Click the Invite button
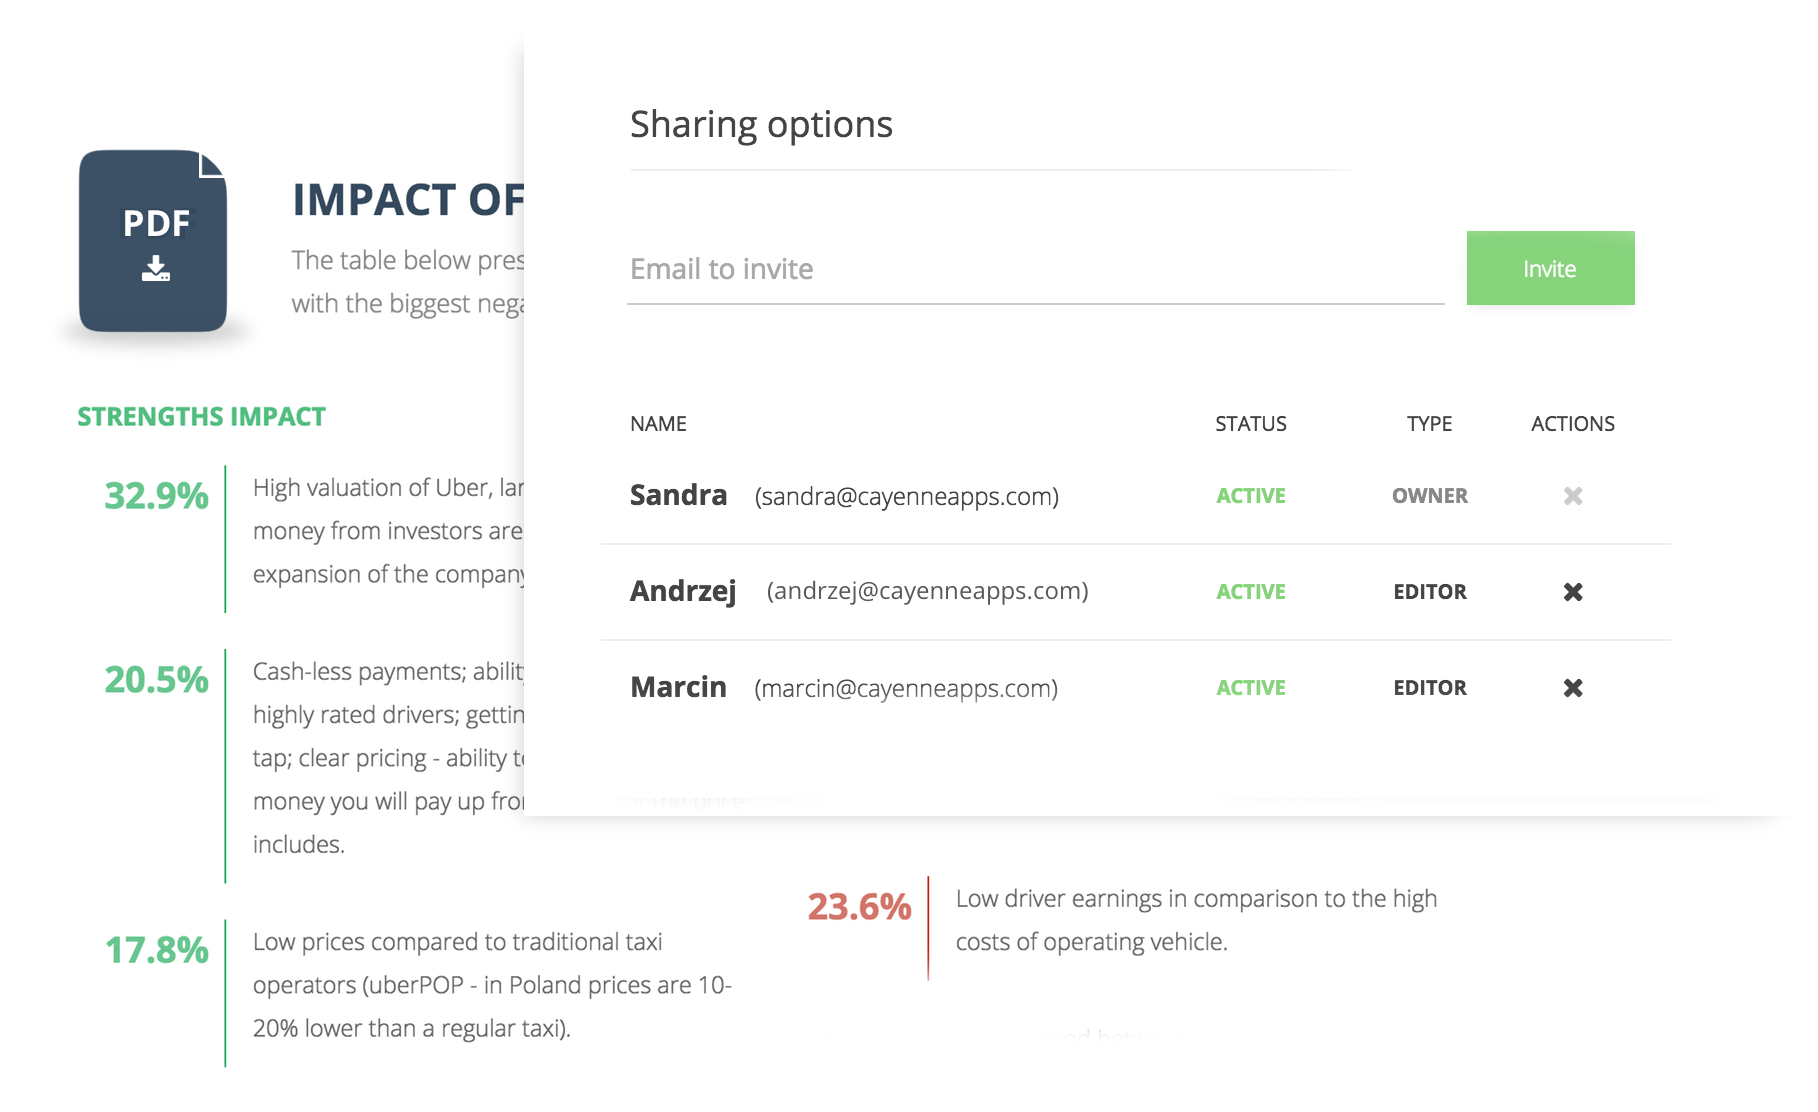This screenshot has width=1818, height=1112. 1549,268
